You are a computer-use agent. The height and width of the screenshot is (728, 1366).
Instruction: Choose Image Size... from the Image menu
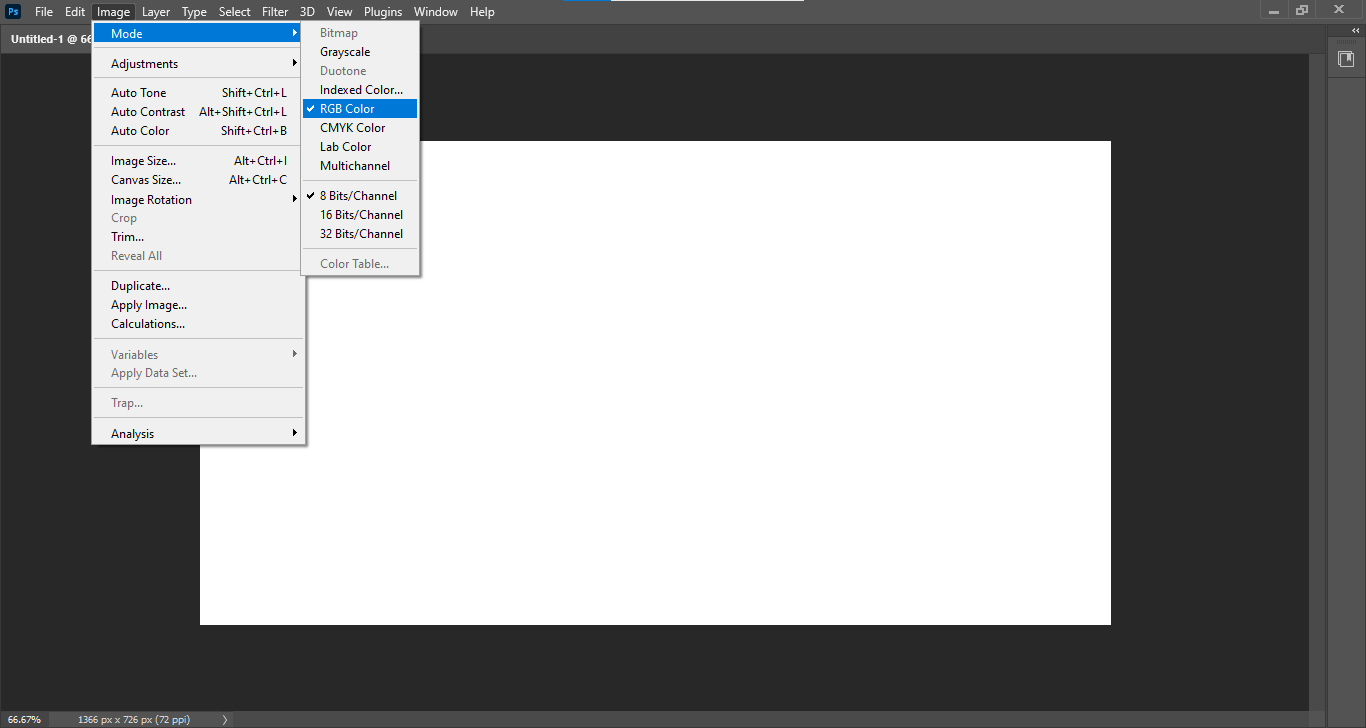pos(143,161)
